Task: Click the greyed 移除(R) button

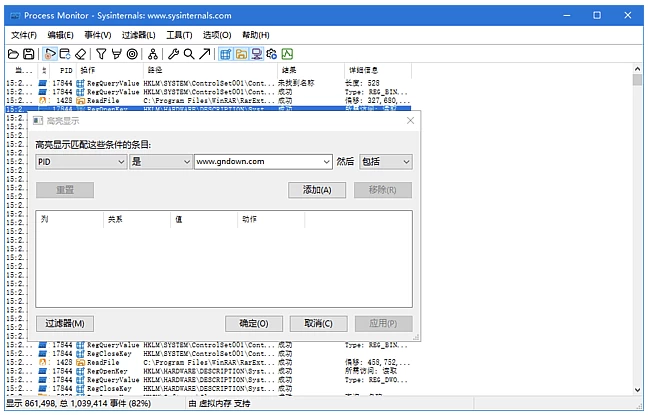Action: point(383,190)
